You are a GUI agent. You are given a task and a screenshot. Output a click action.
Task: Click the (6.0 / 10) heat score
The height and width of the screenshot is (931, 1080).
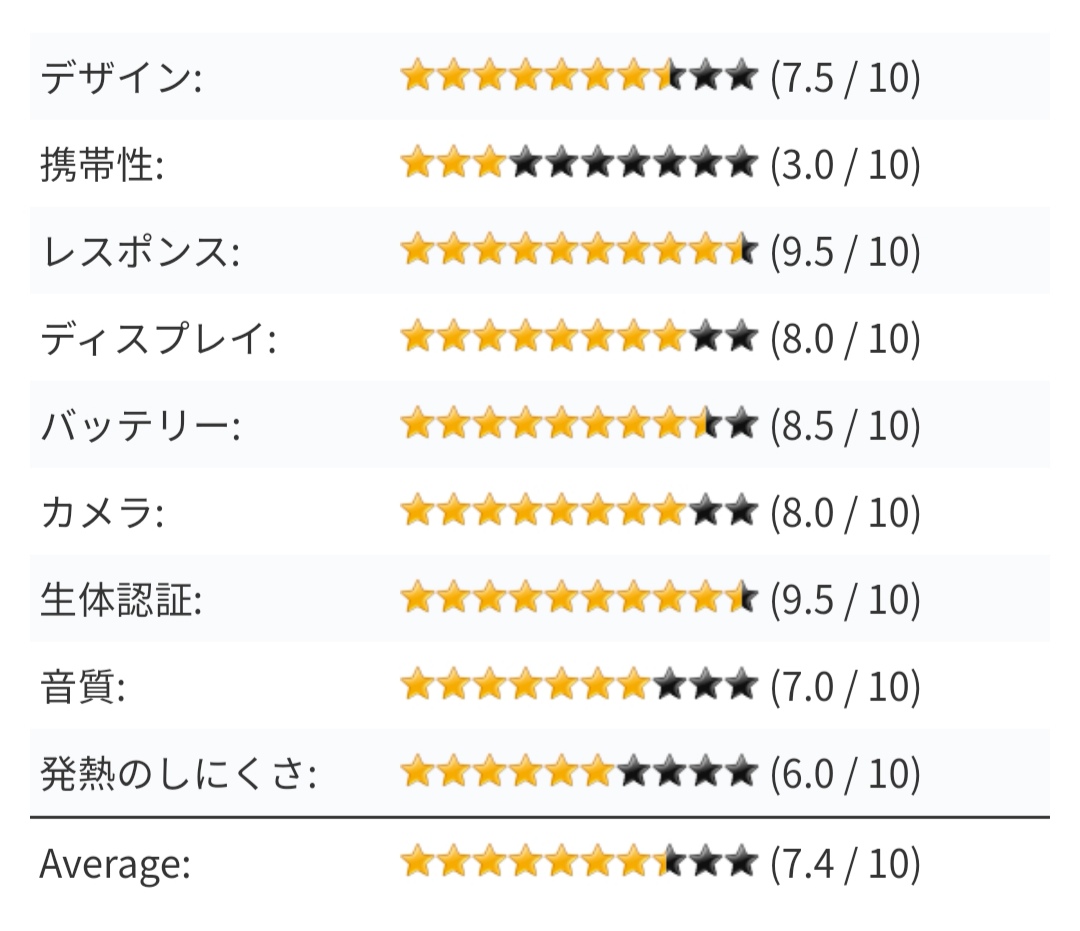tap(845, 775)
